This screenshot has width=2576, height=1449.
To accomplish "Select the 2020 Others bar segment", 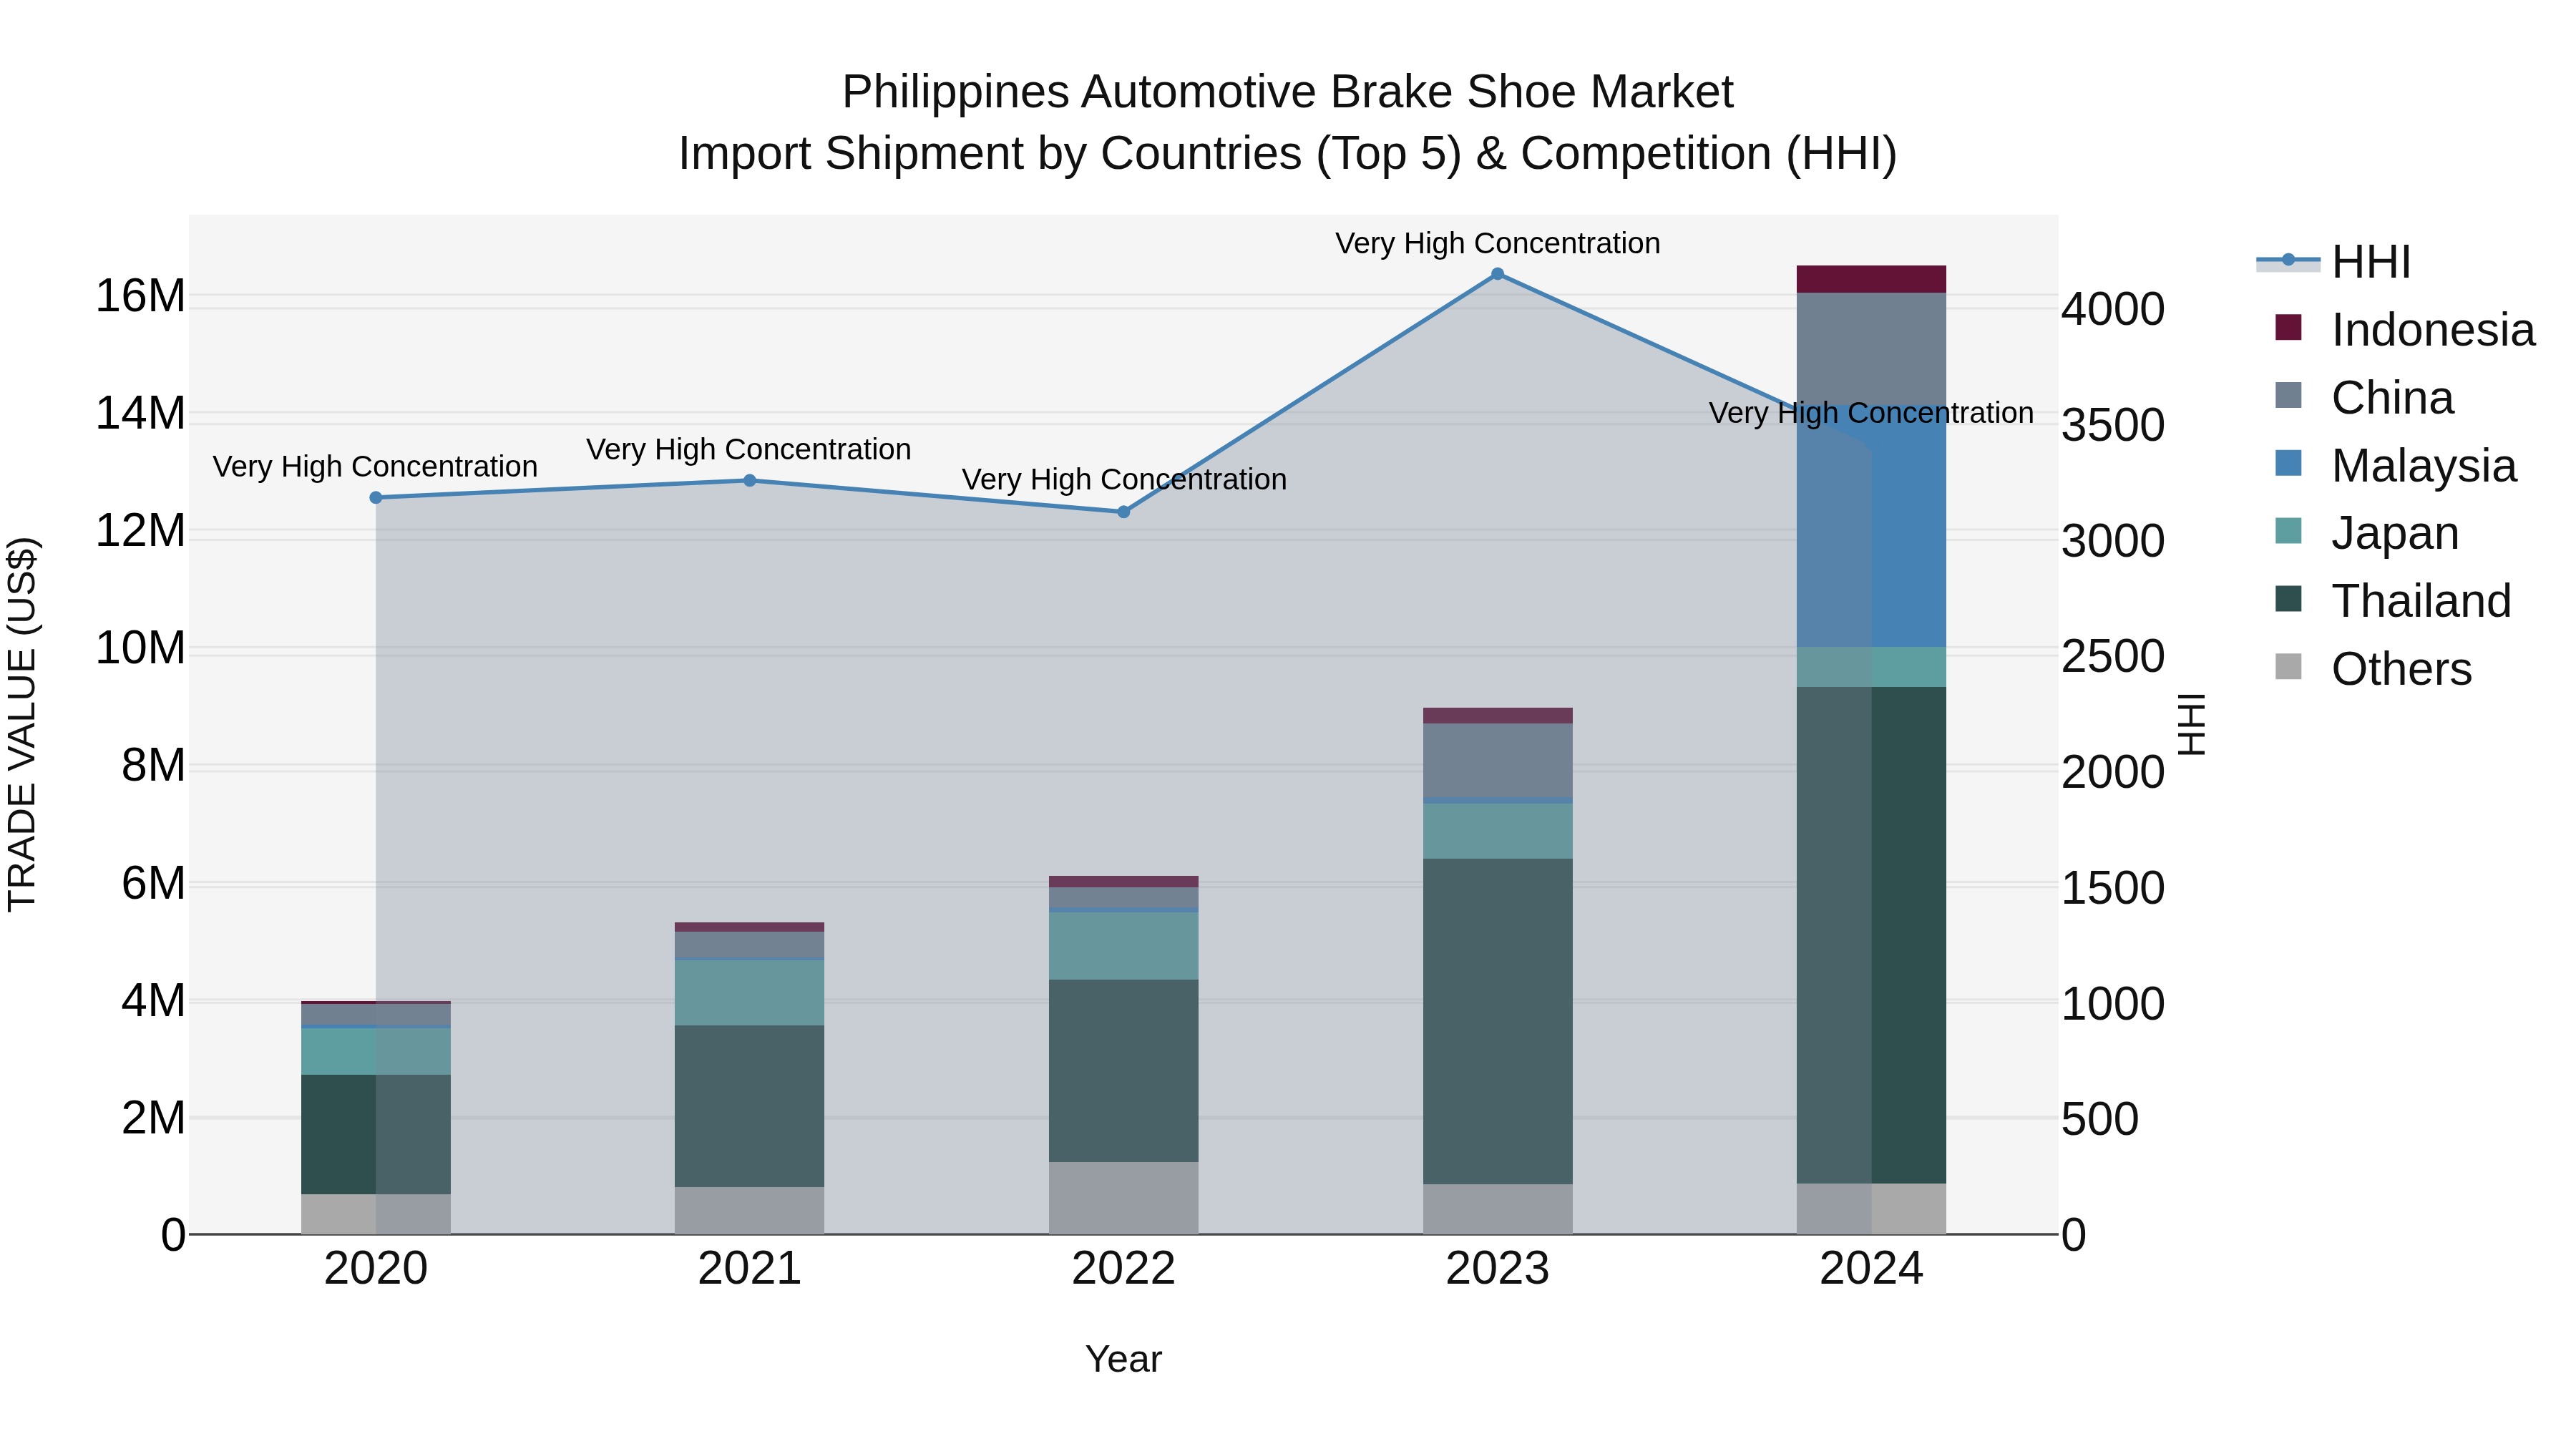I will pos(376,1214).
